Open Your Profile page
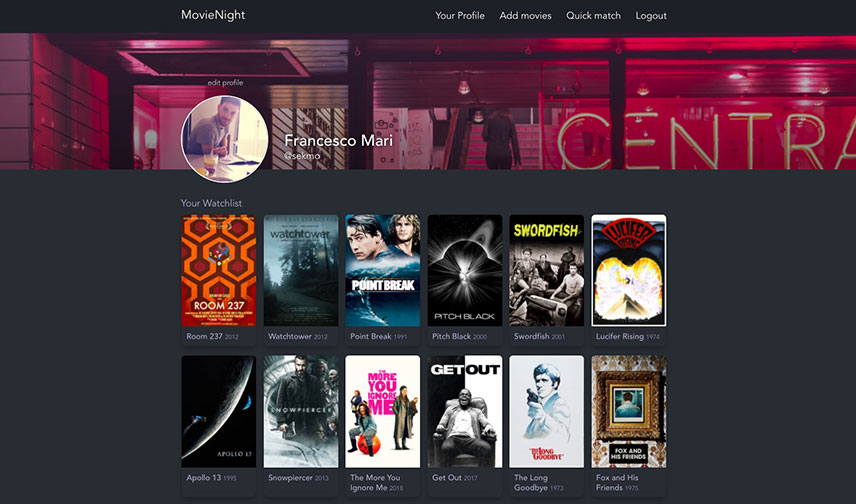 click(460, 16)
